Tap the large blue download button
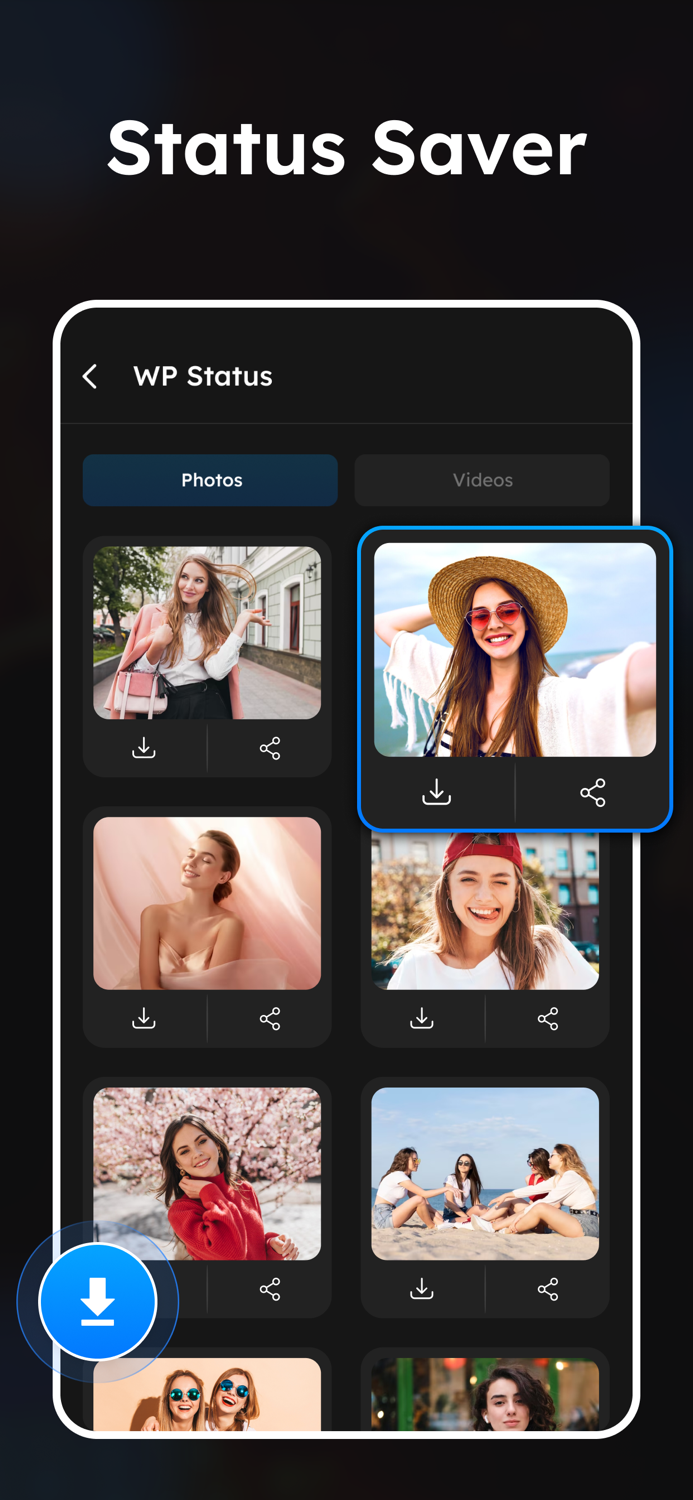The height and width of the screenshot is (1500, 693). 98,1302
